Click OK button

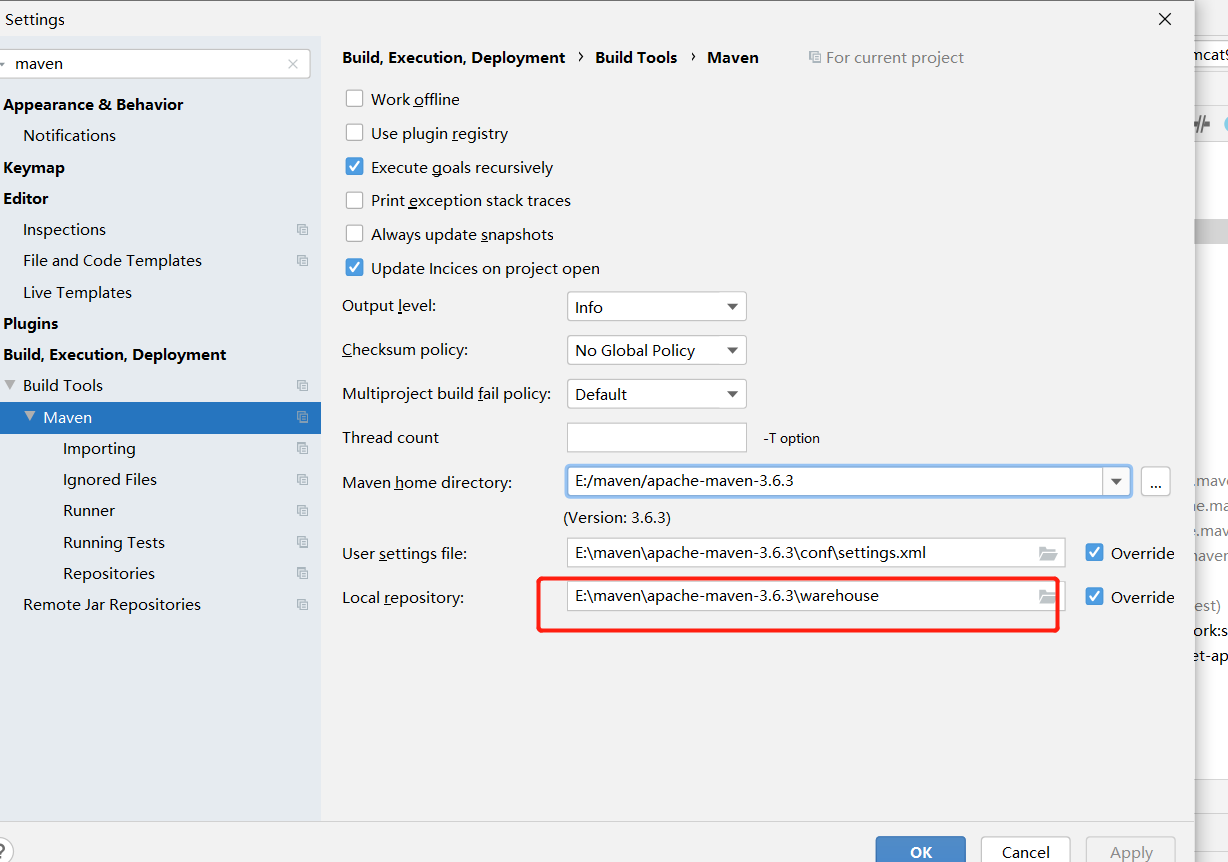(x=921, y=851)
